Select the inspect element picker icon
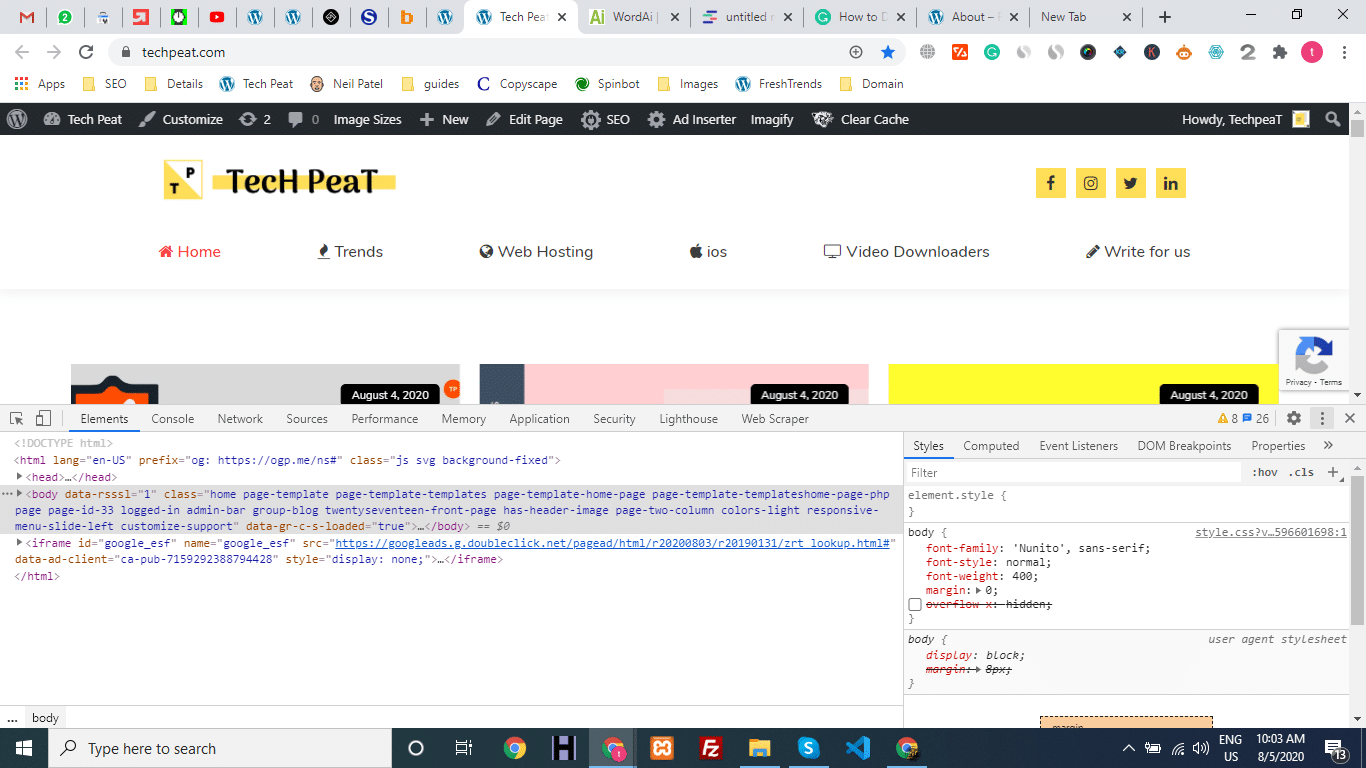Image resolution: width=1366 pixels, height=768 pixels. [x=17, y=418]
